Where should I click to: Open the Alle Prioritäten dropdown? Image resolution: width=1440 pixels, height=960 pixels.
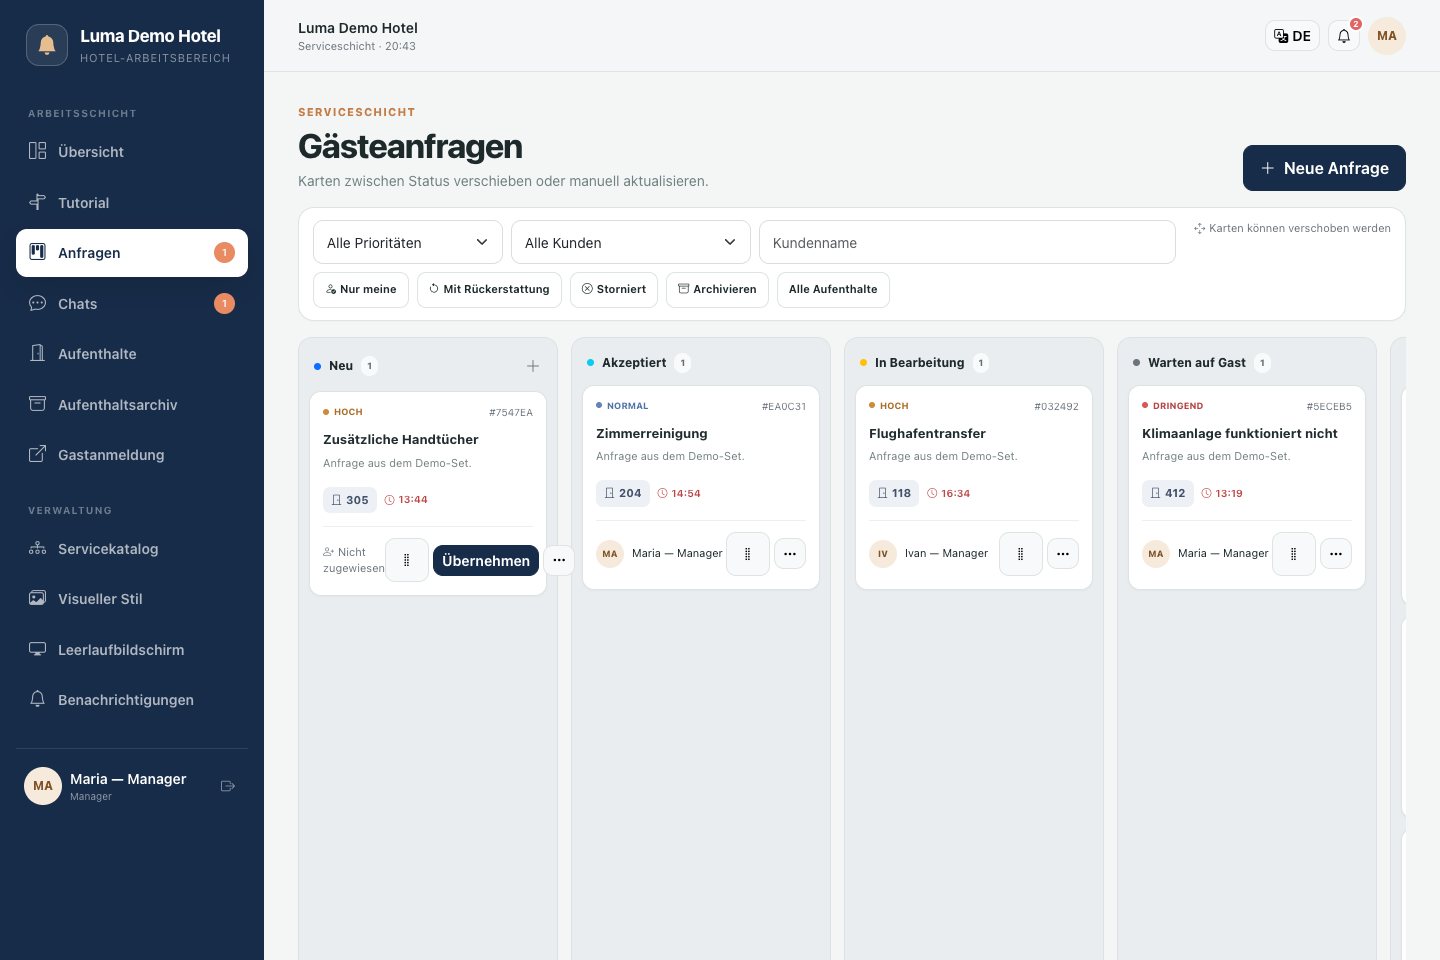point(408,242)
